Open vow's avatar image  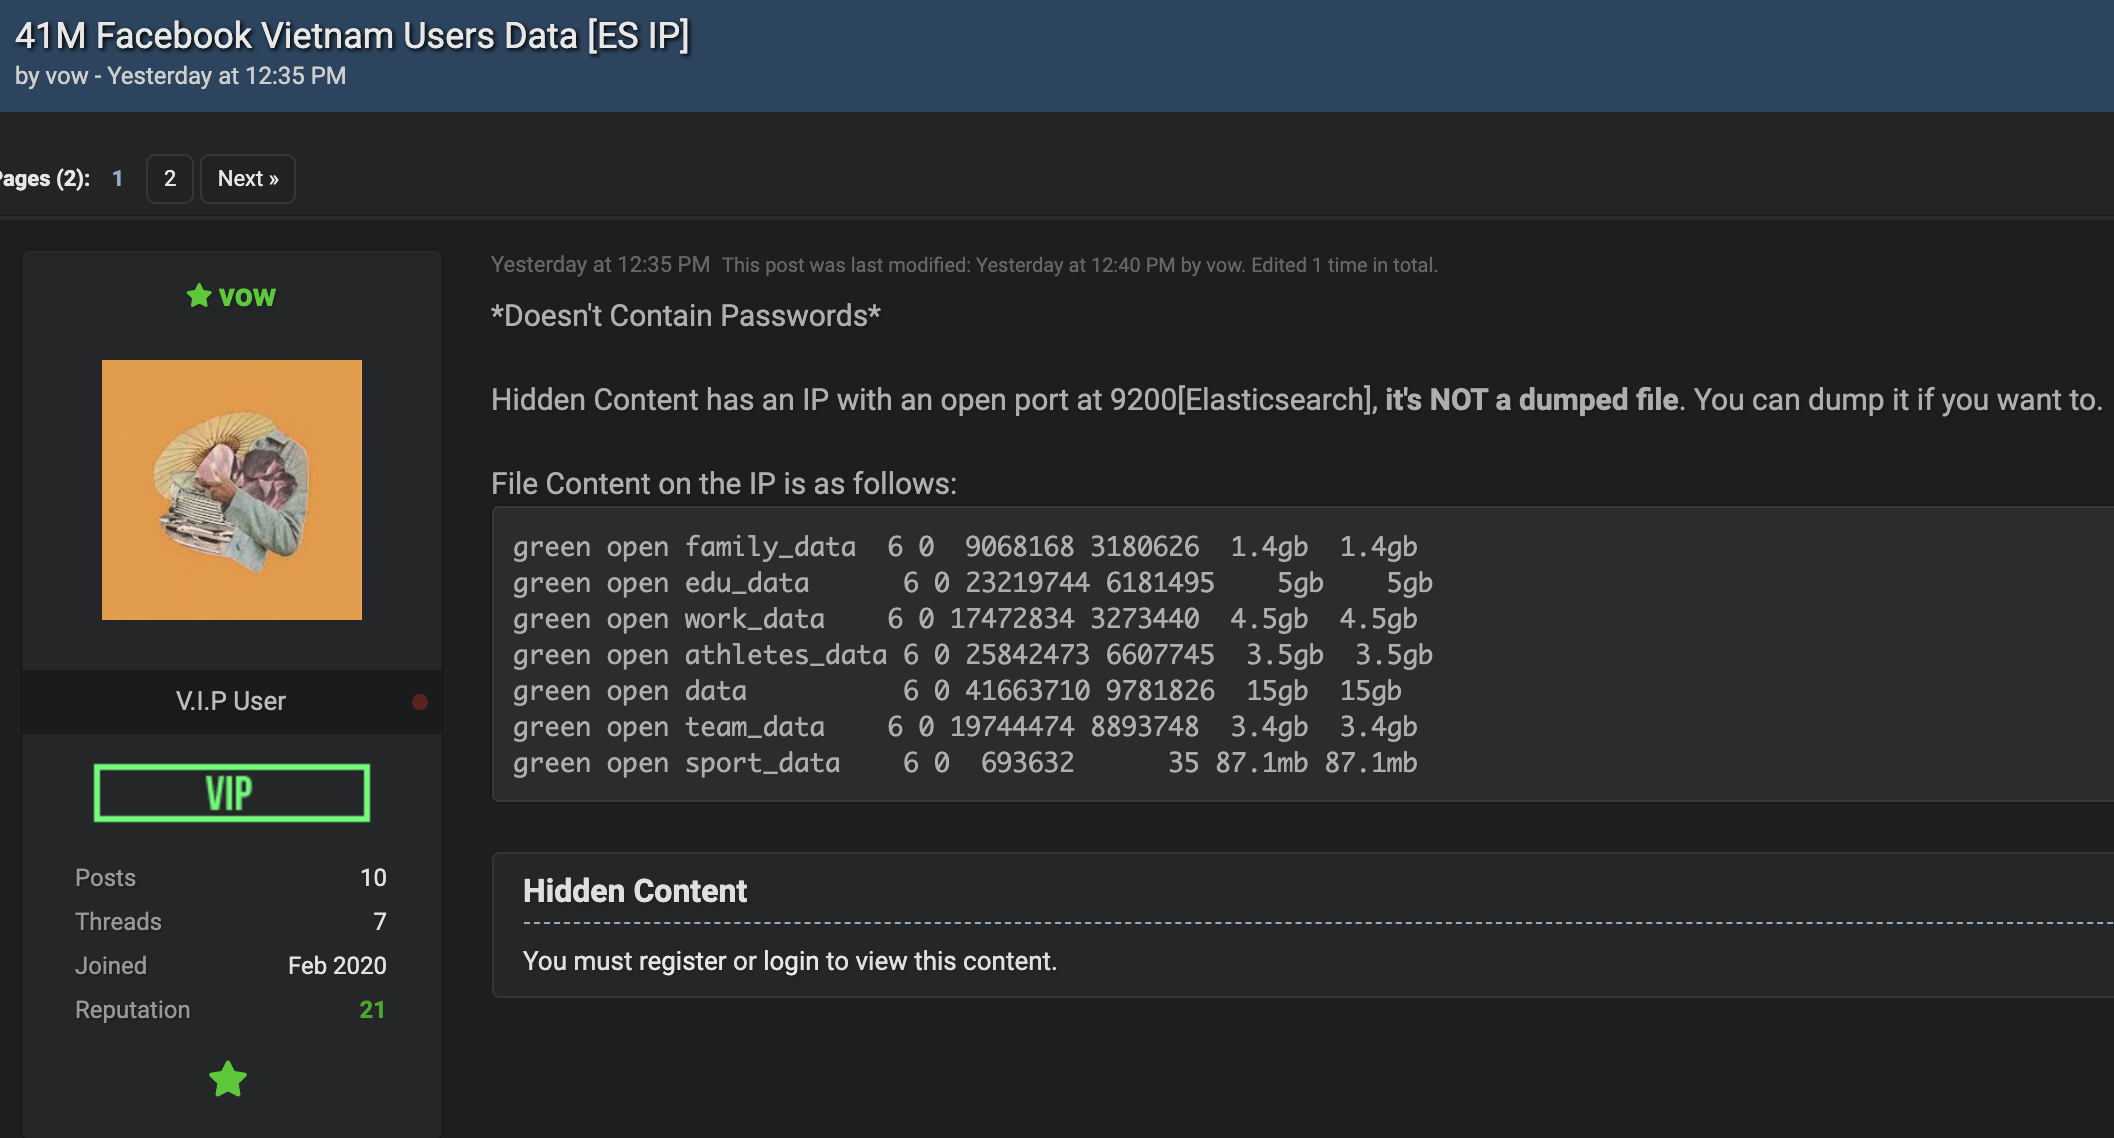pyautogui.click(x=232, y=490)
